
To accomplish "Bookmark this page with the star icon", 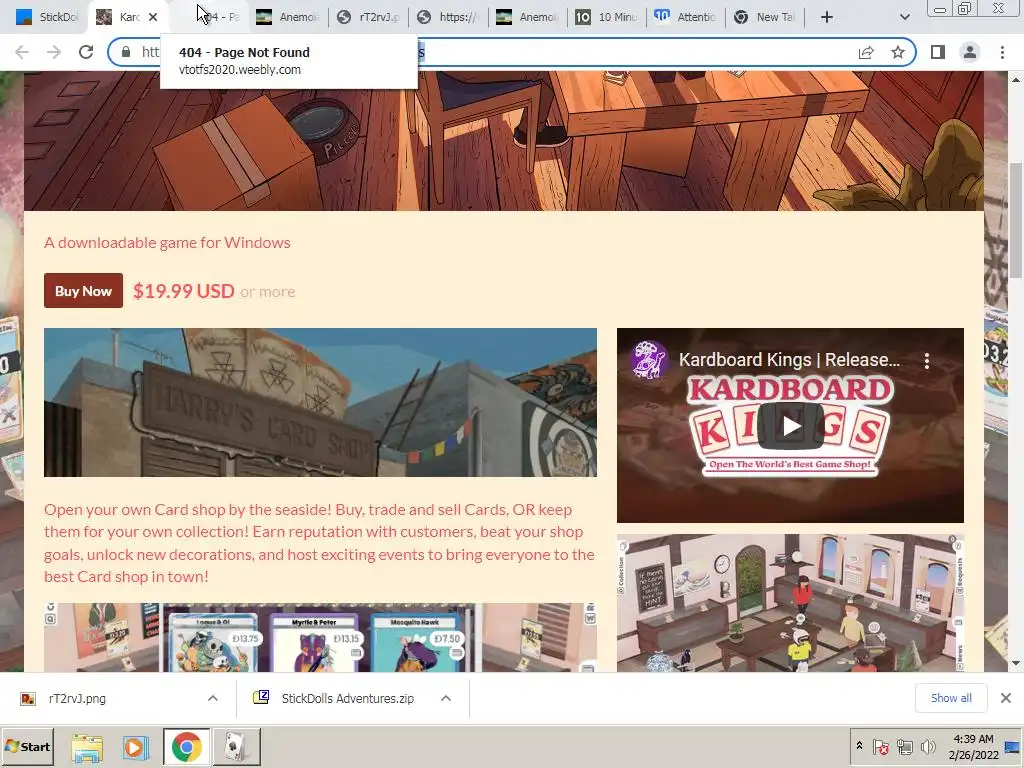I will click(x=898, y=52).
